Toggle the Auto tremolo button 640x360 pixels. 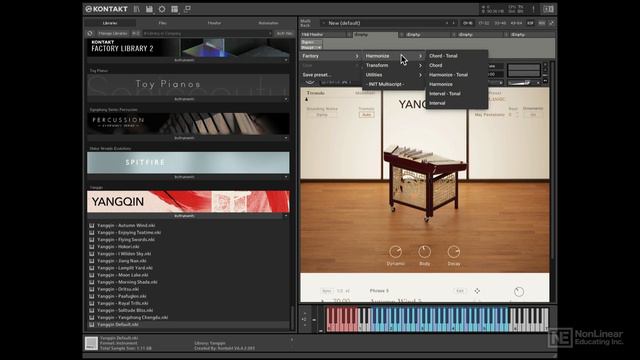click(x=366, y=115)
